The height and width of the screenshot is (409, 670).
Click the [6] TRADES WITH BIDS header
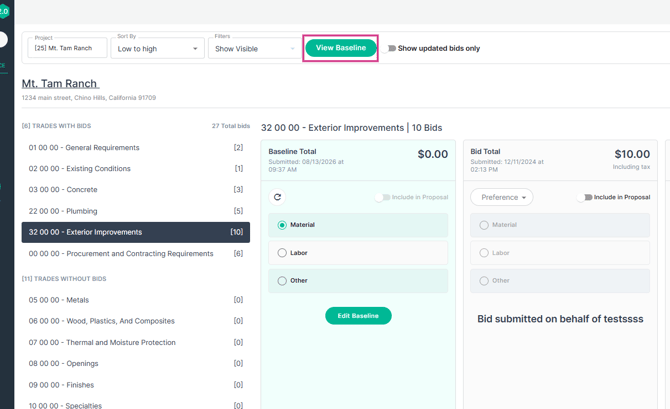coord(56,126)
